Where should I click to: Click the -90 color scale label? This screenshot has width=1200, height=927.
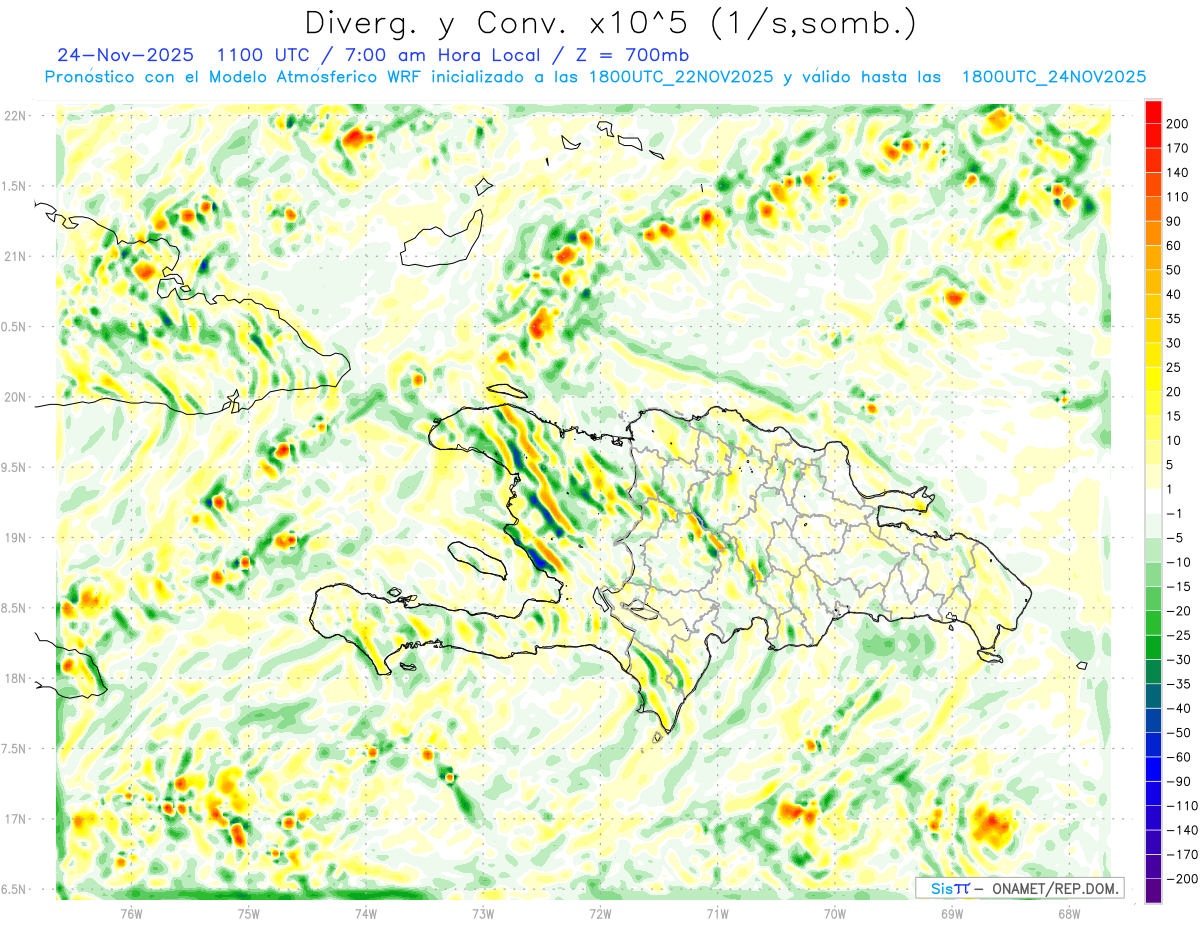coord(1179,782)
